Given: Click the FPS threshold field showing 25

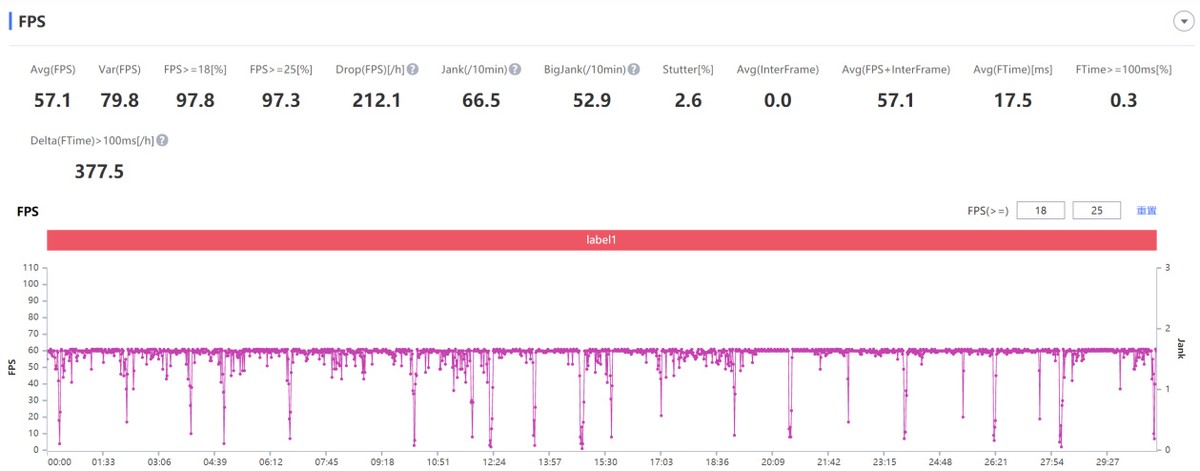Looking at the screenshot, I should click(x=1096, y=211).
